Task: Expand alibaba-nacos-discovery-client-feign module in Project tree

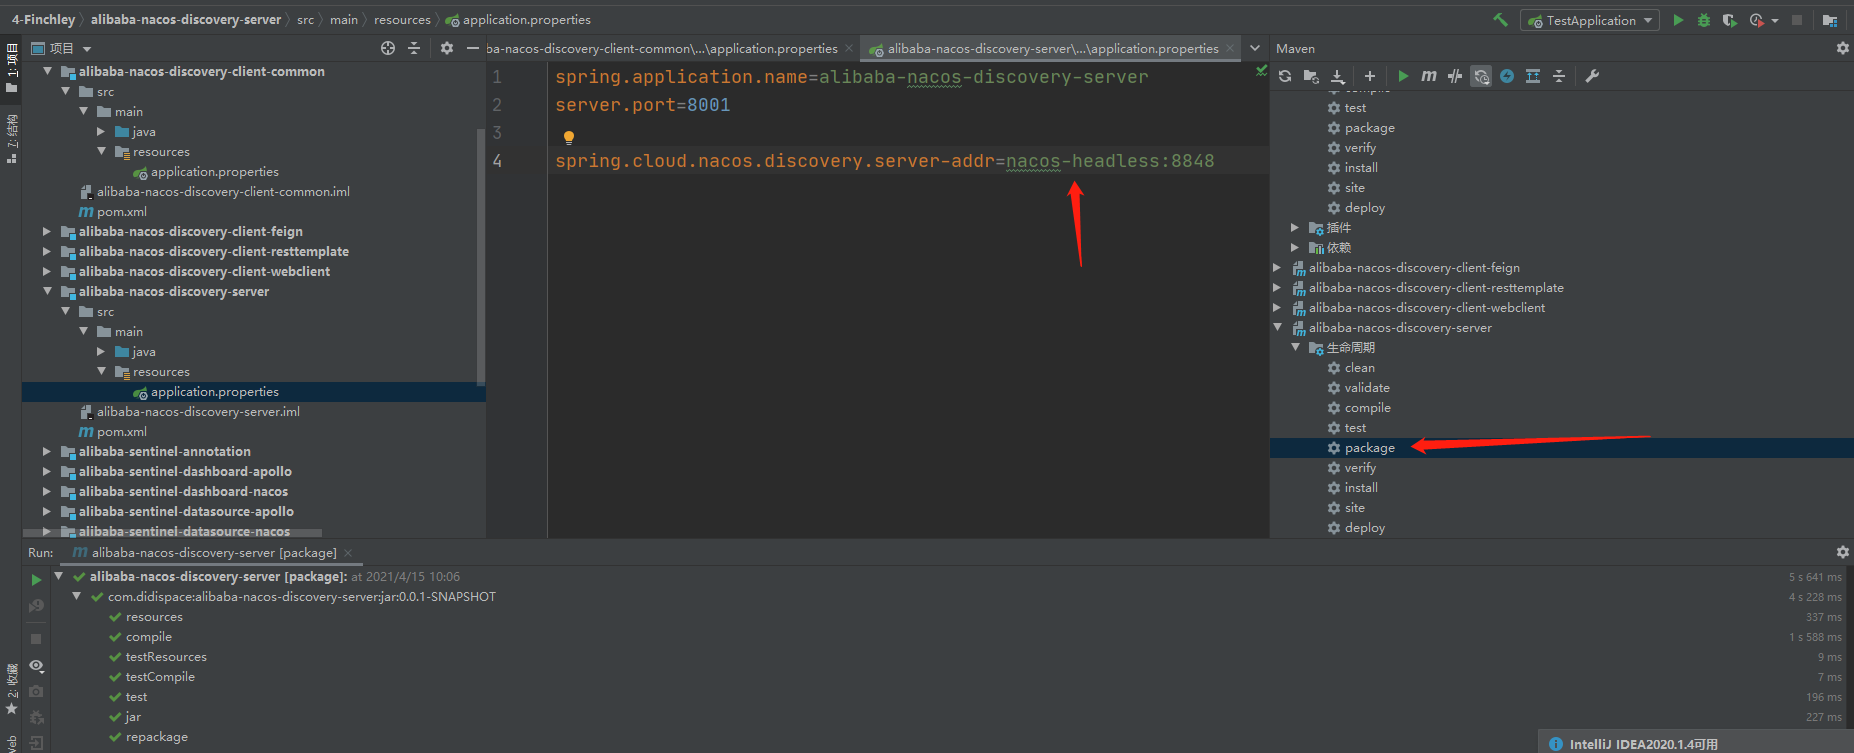Action: click(x=47, y=231)
